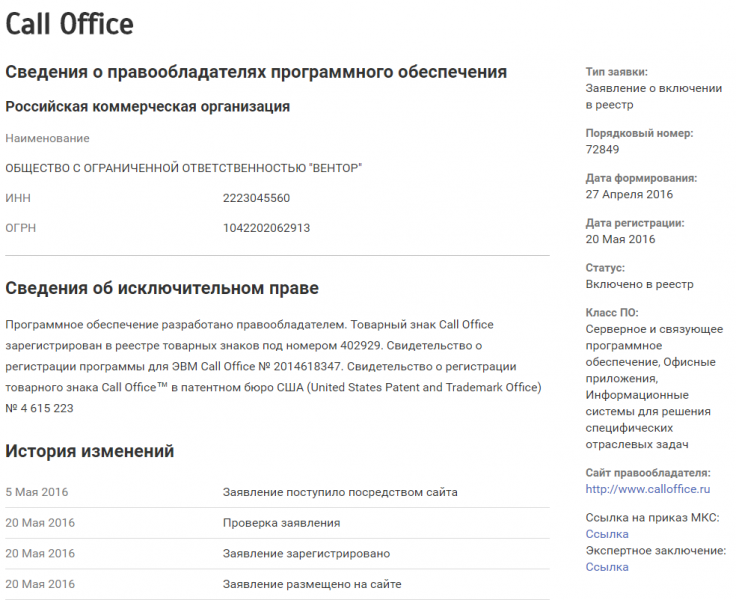Click the Дата формирования label
The height and width of the screenshot is (600, 736).
click(641, 178)
